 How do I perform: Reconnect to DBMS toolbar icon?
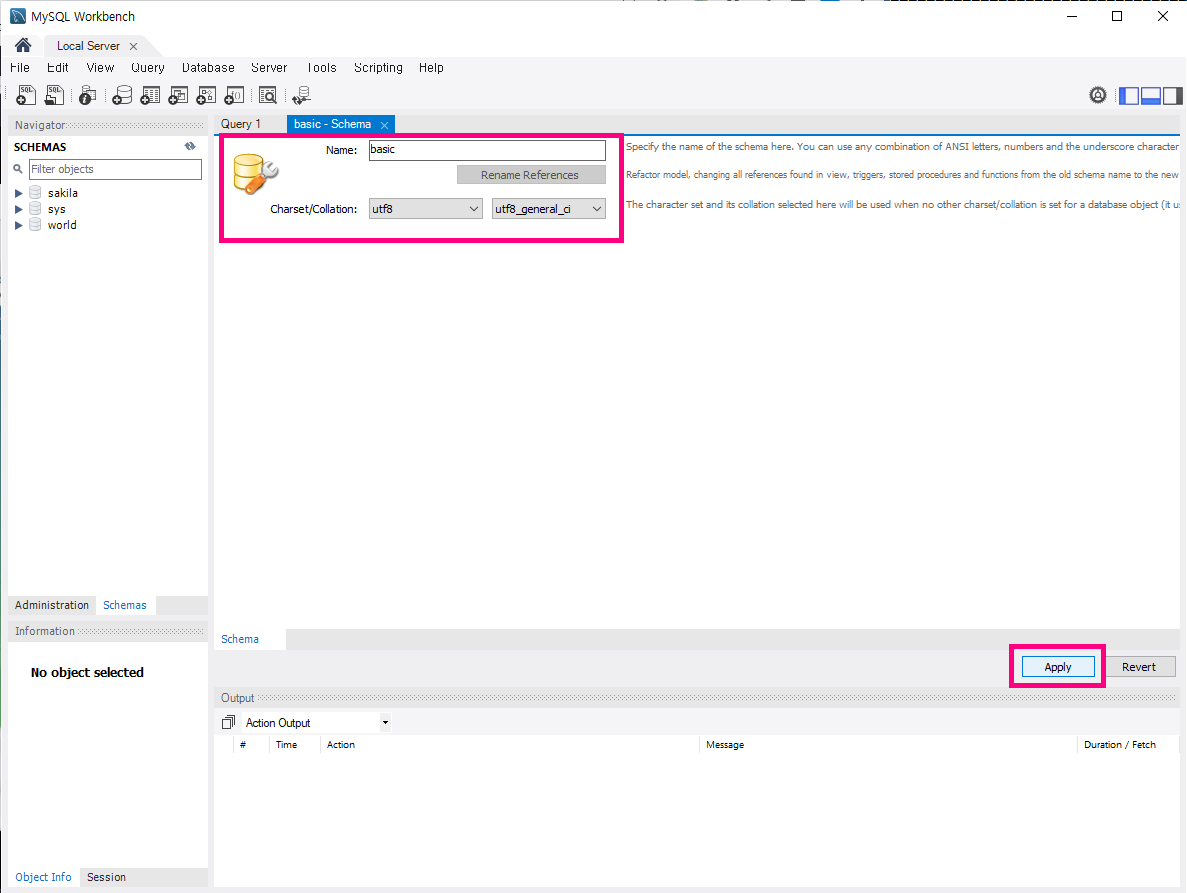(x=301, y=95)
